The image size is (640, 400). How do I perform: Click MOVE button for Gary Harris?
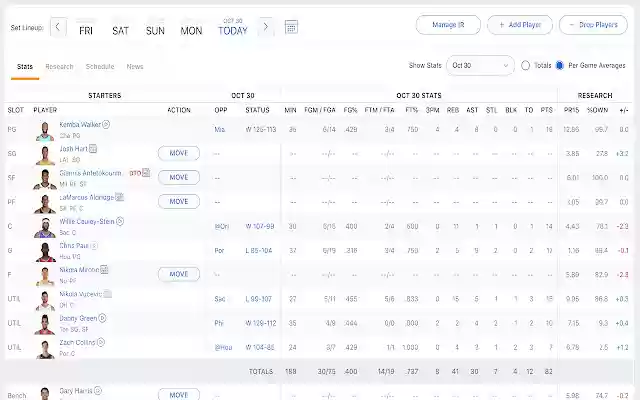click(x=179, y=394)
